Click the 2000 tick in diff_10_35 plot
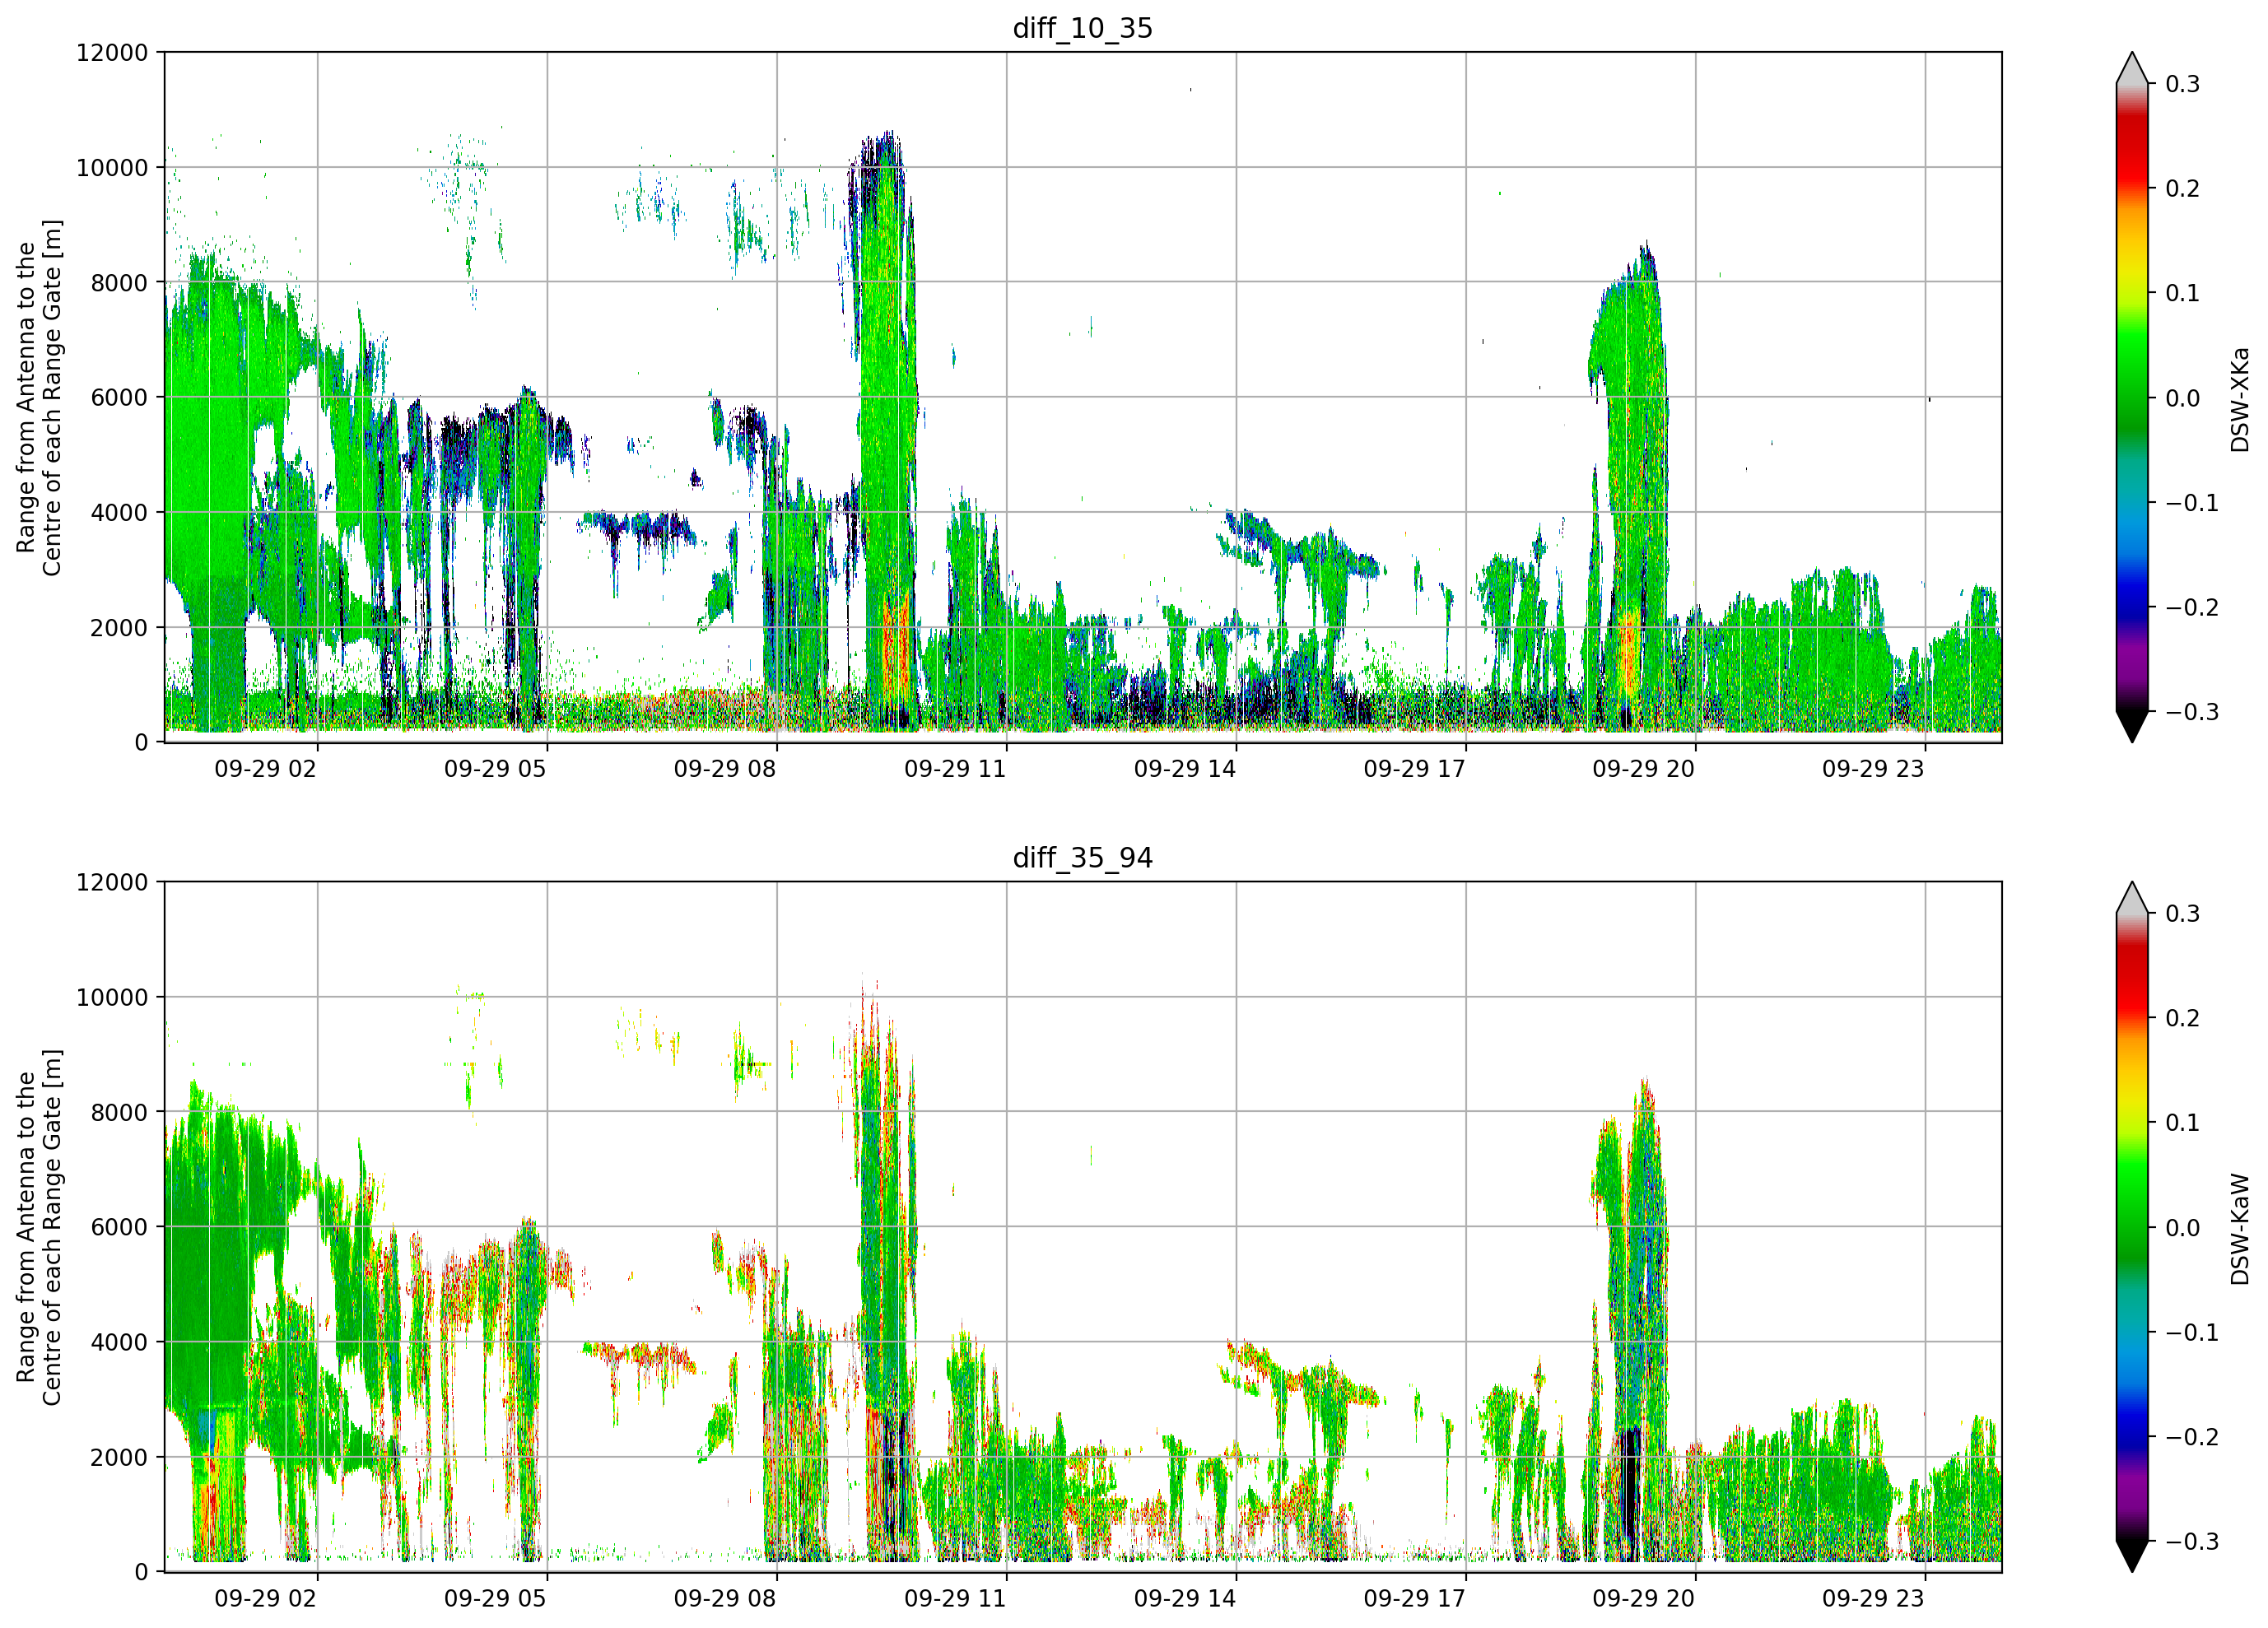The image size is (2268, 1628). (x=119, y=628)
